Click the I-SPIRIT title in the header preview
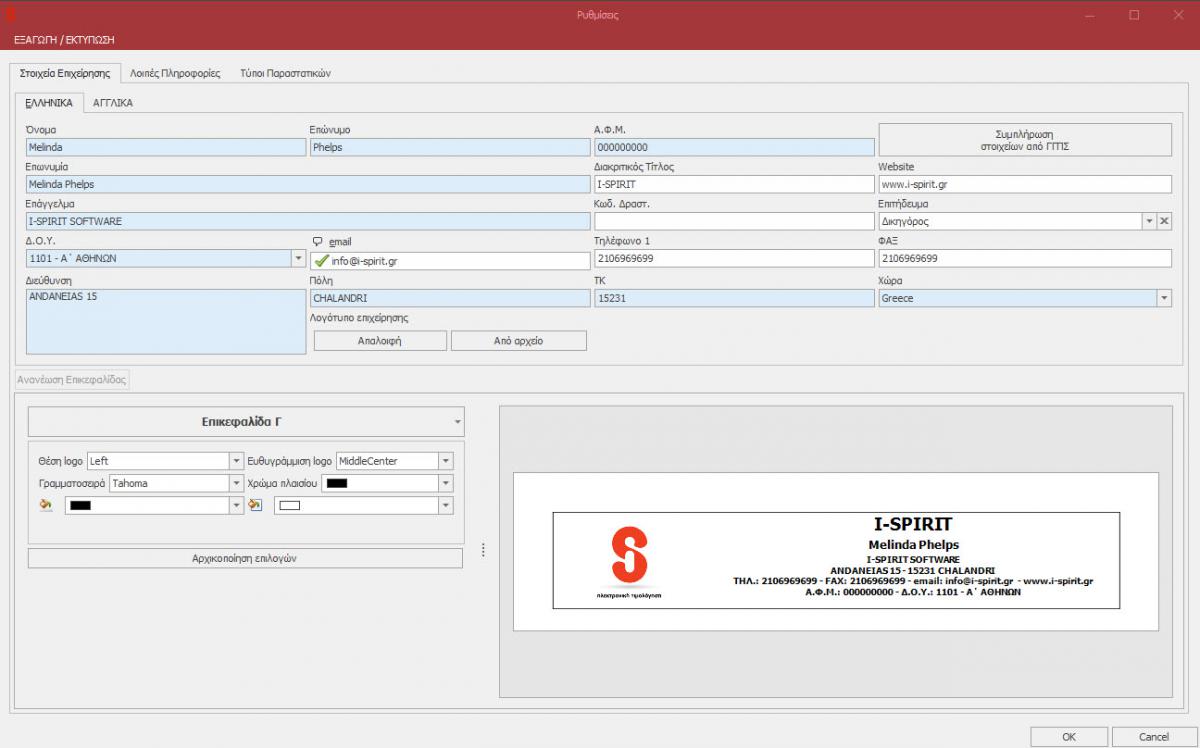Screen dimensions: 1200x748 [913, 524]
